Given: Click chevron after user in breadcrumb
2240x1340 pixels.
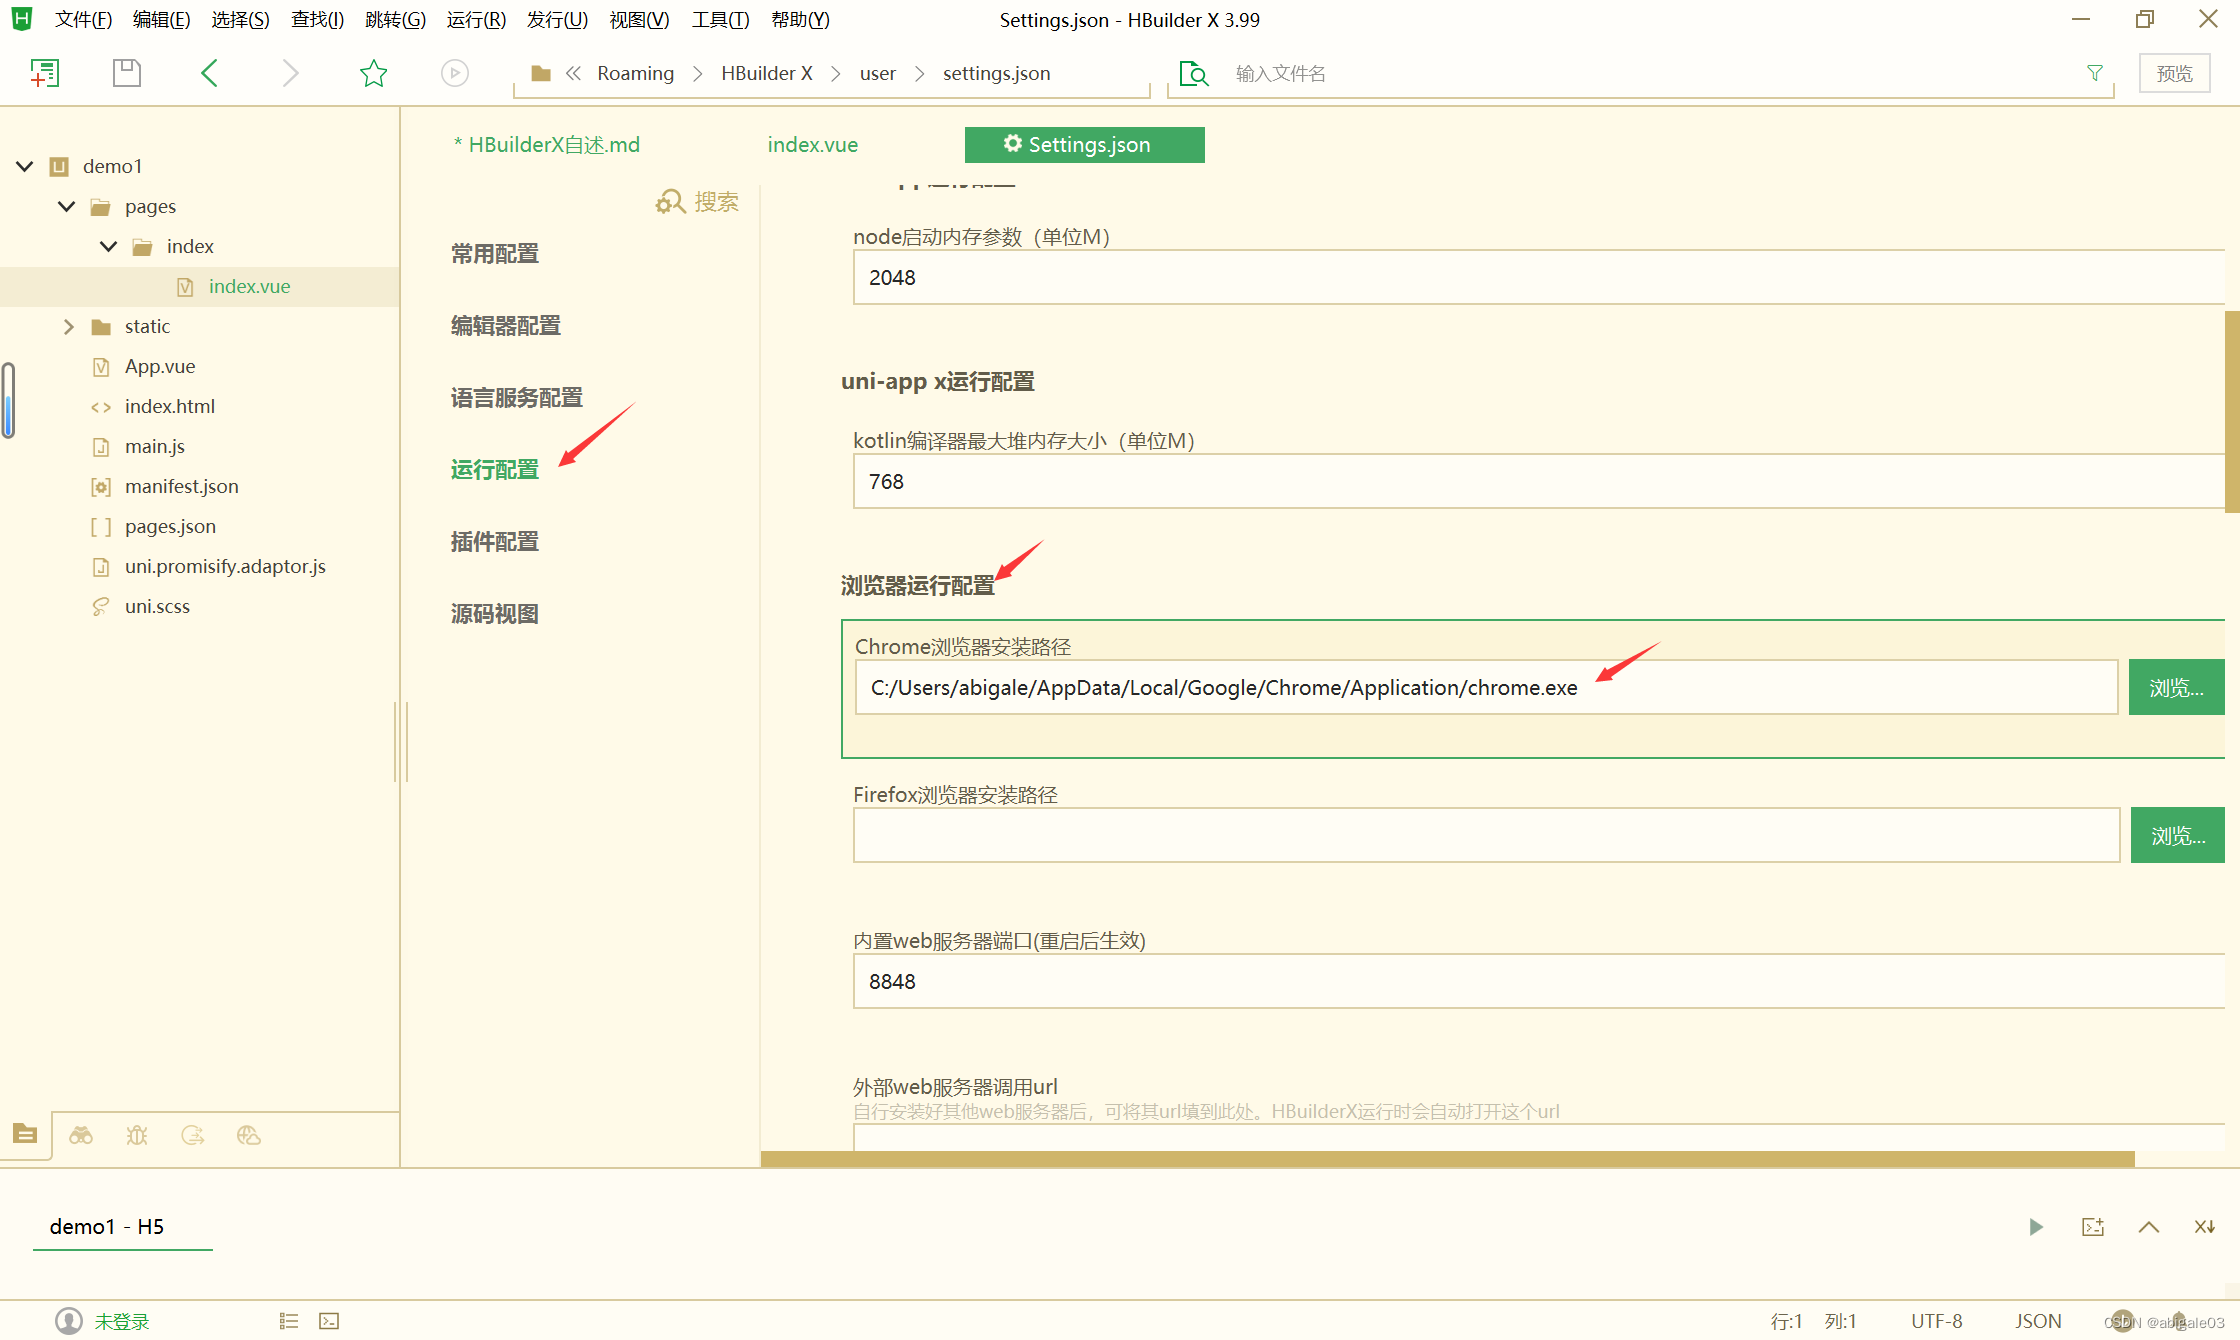Looking at the screenshot, I should (920, 73).
